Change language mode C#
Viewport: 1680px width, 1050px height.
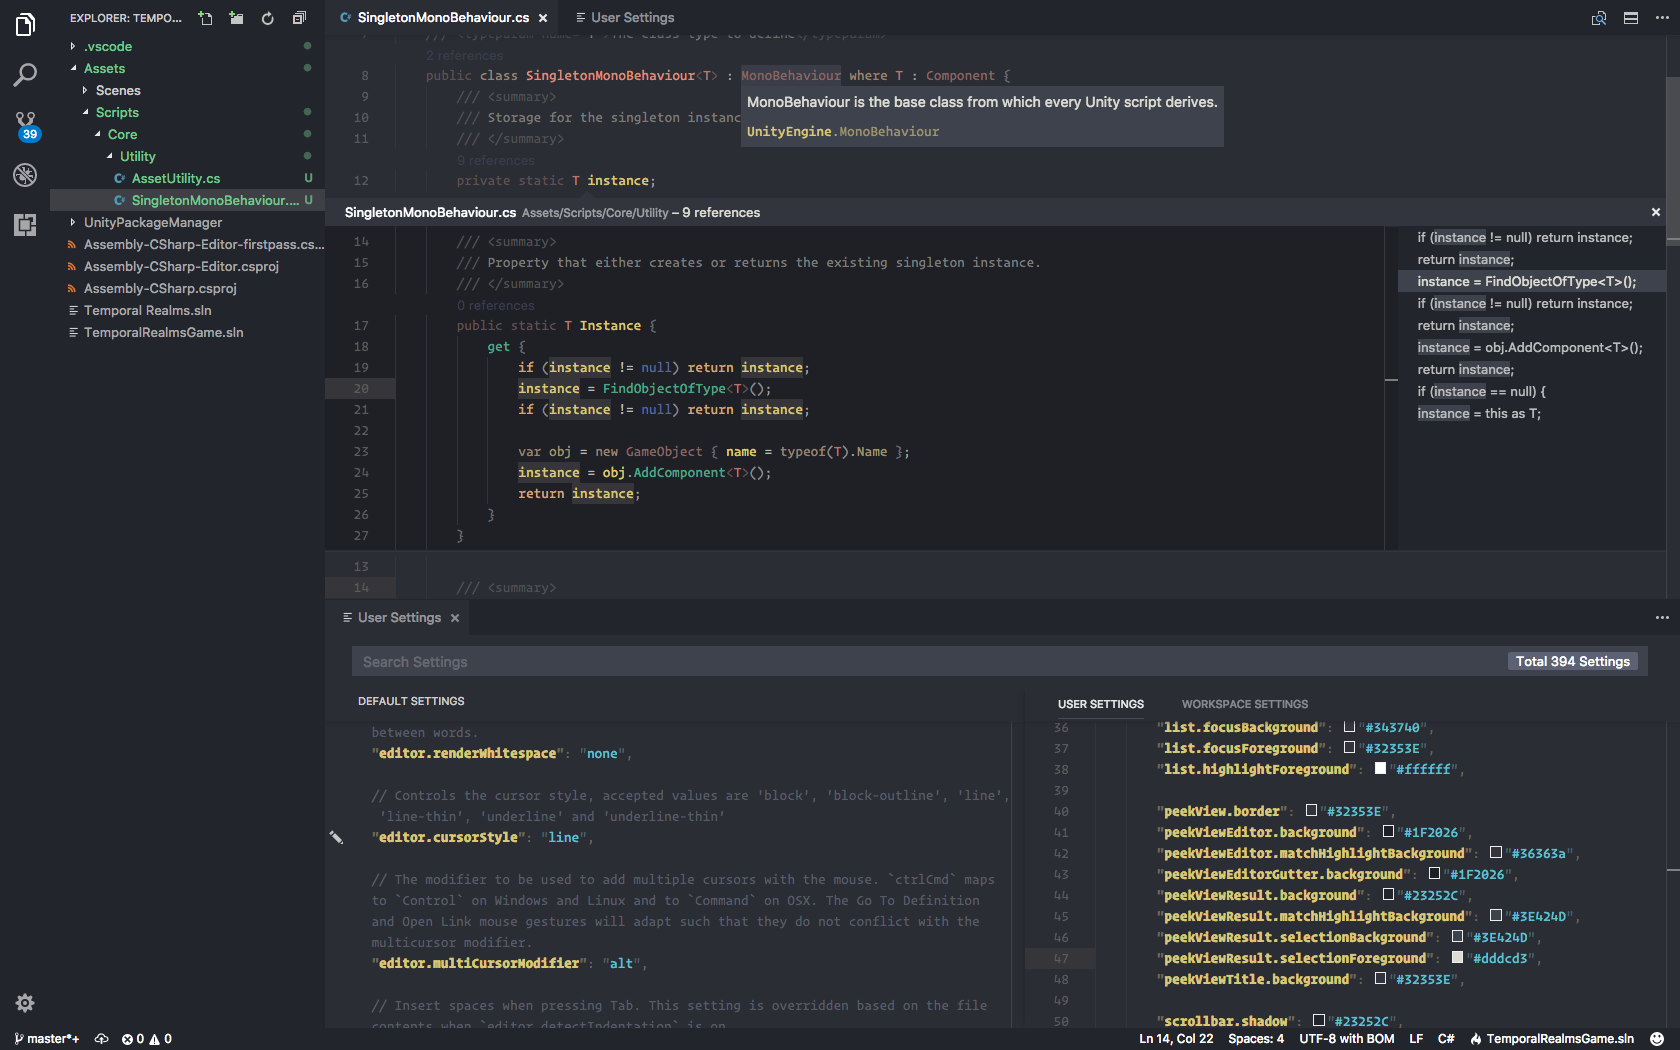[1446, 1039]
